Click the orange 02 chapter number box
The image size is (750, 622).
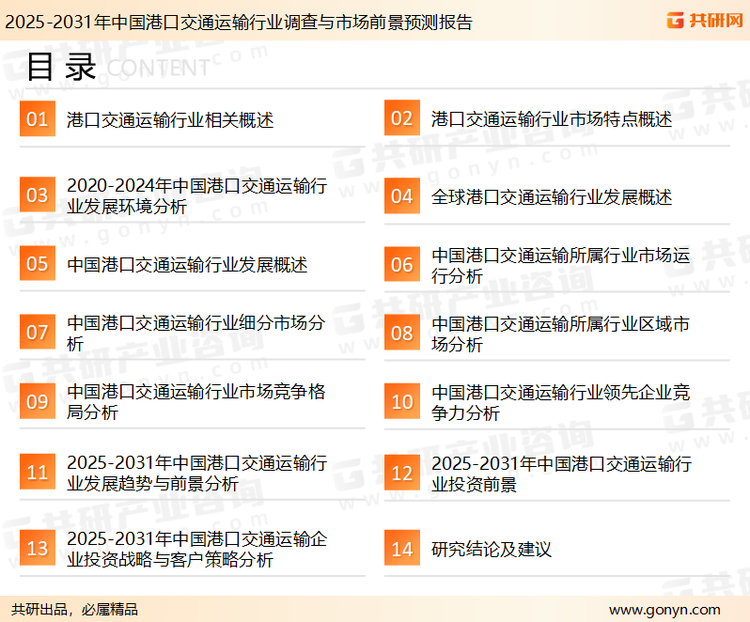(402, 118)
